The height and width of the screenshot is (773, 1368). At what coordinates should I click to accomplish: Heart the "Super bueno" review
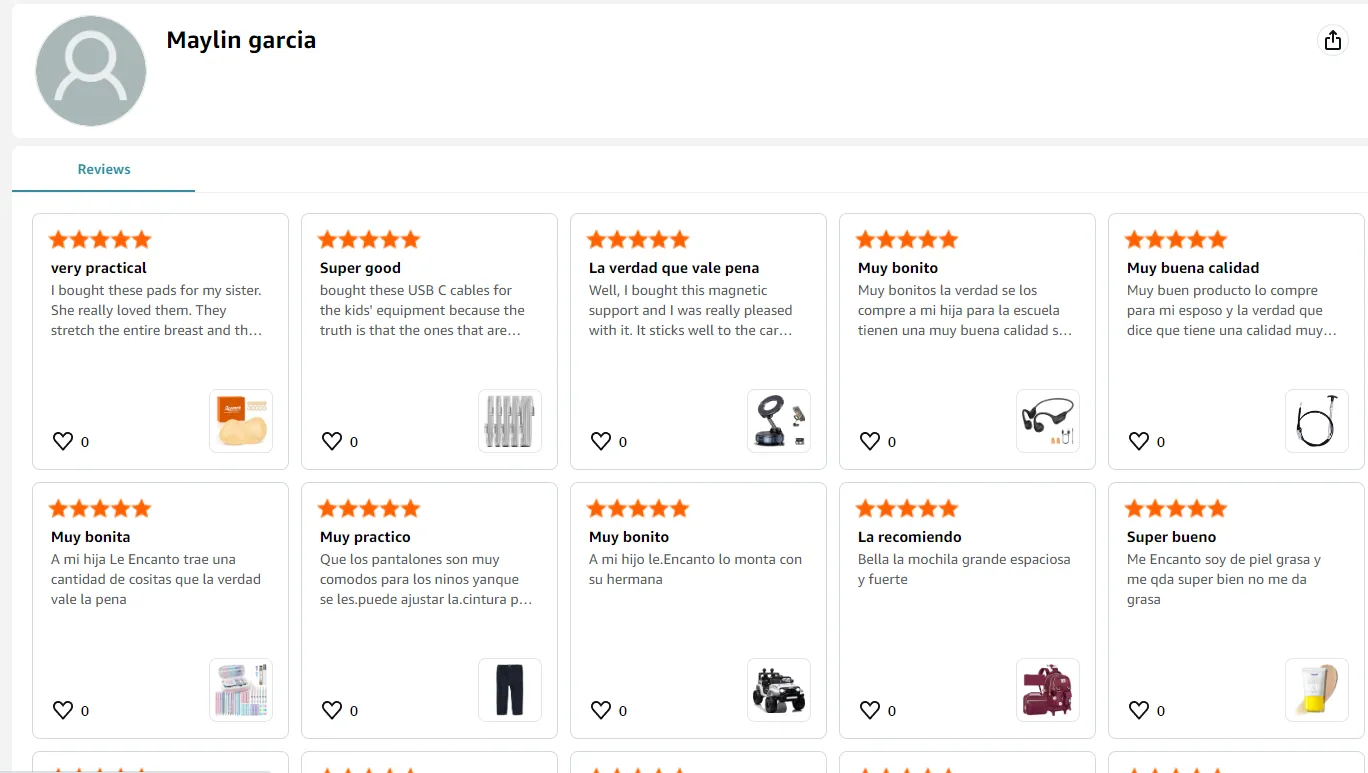(x=1139, y=710)
